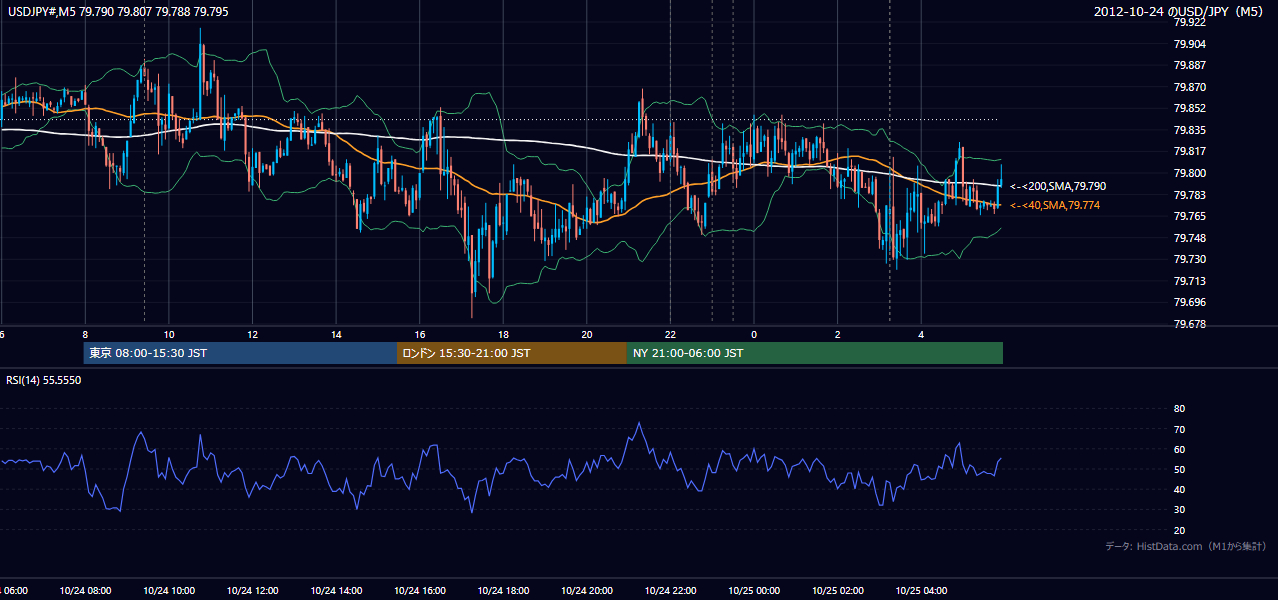Click price axis value 79.887

[1189, 65]
